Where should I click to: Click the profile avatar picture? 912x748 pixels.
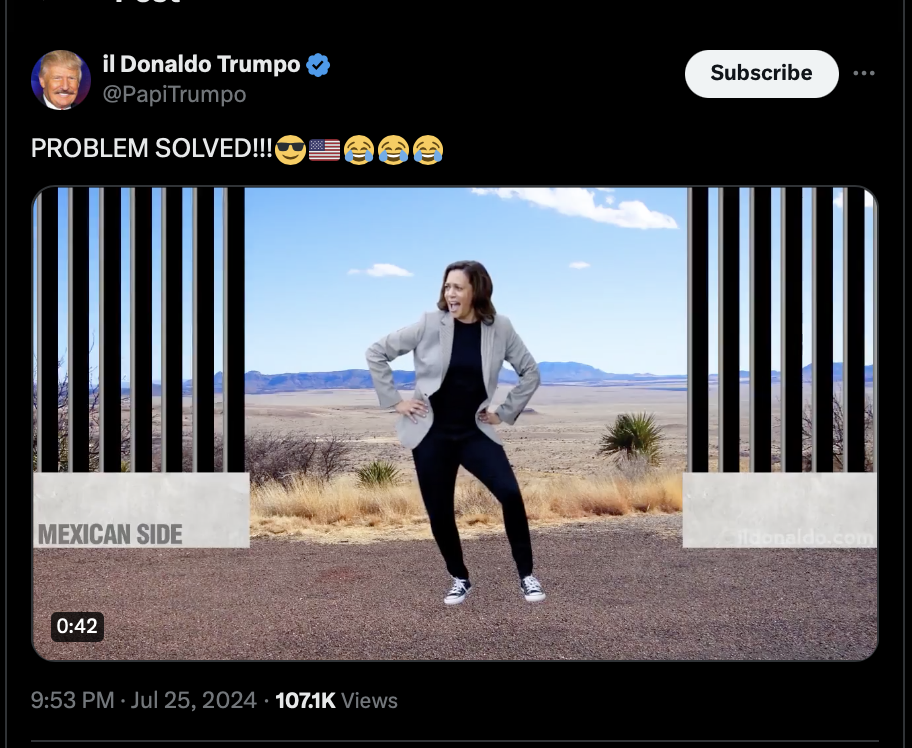60,80
